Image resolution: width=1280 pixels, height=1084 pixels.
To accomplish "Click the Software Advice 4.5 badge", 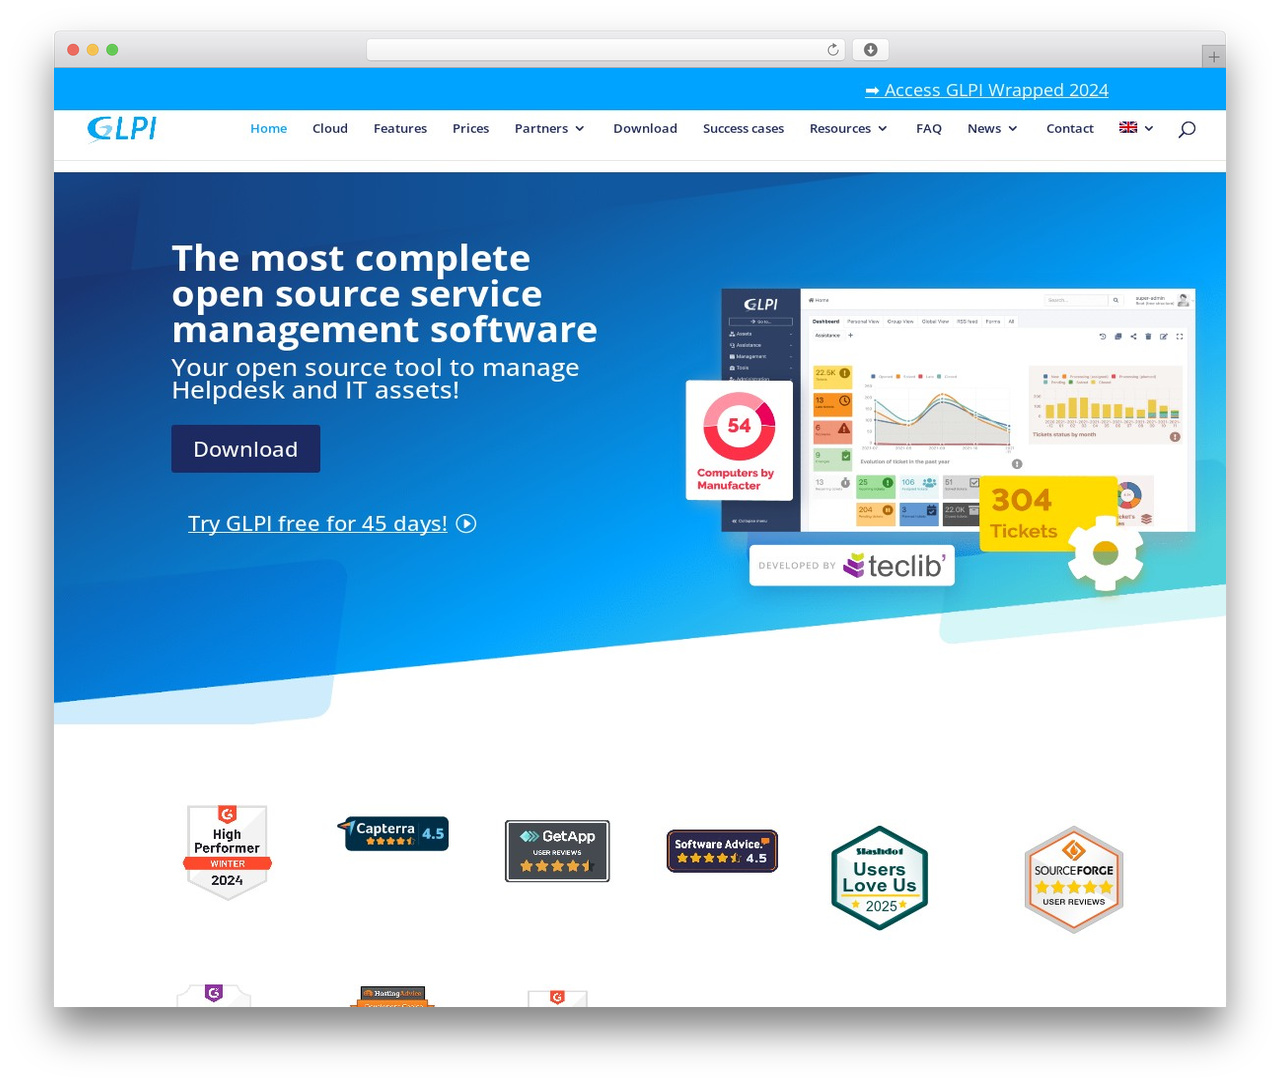I will coord(721,851).
